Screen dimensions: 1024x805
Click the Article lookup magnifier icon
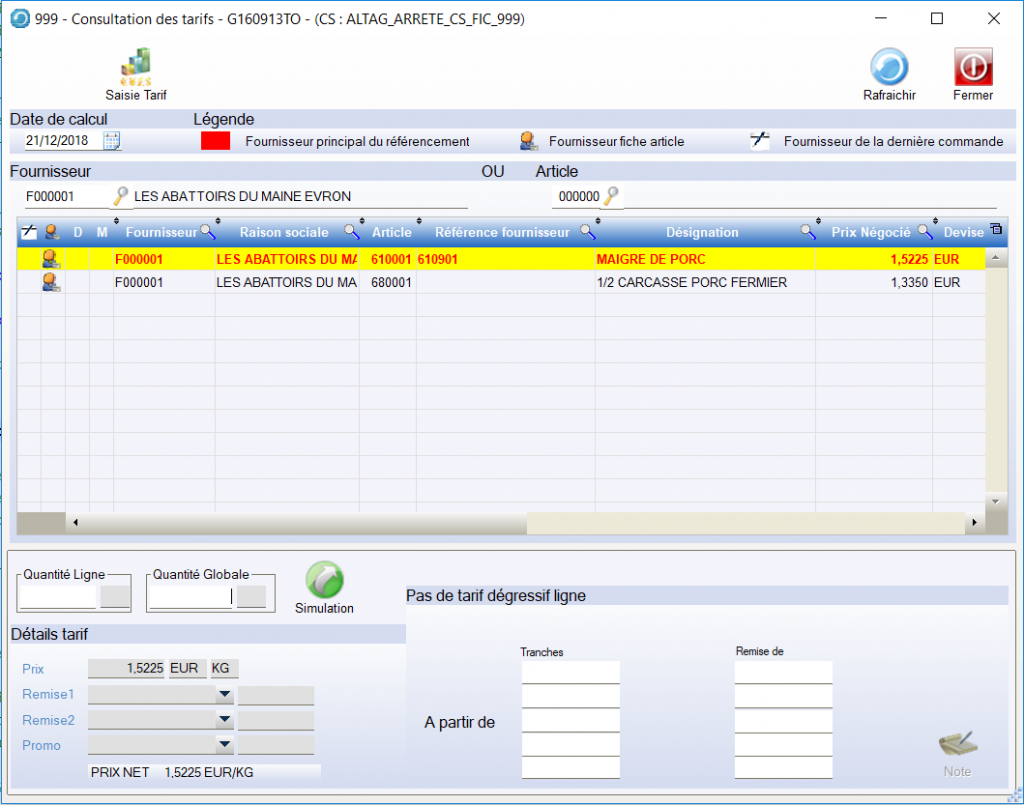coord(610,196)
